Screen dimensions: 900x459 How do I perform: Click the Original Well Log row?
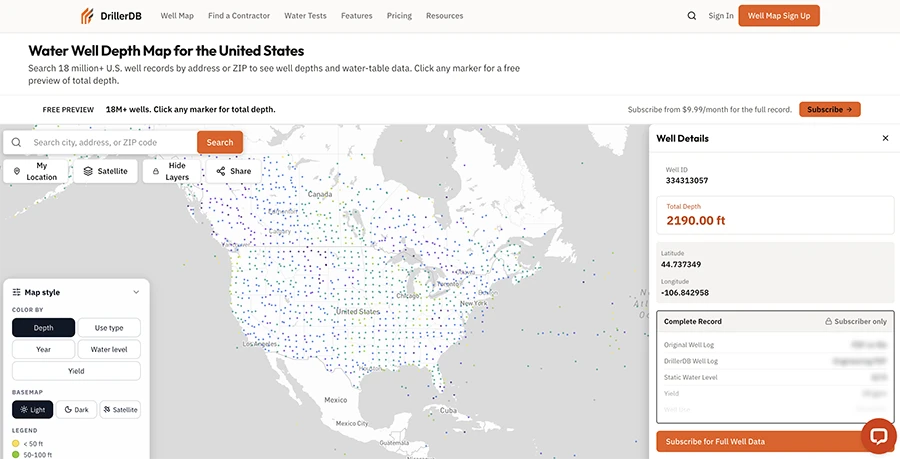pos(775,345)
